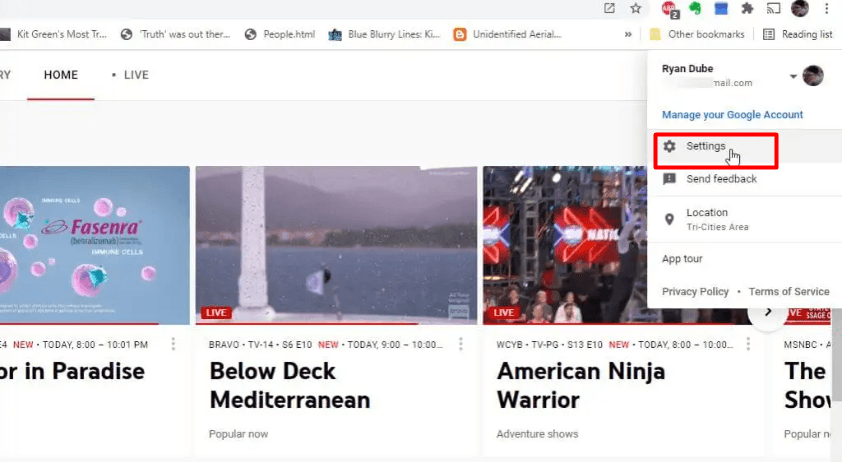Open the Privacy Policy link

(x=695, y=292)
